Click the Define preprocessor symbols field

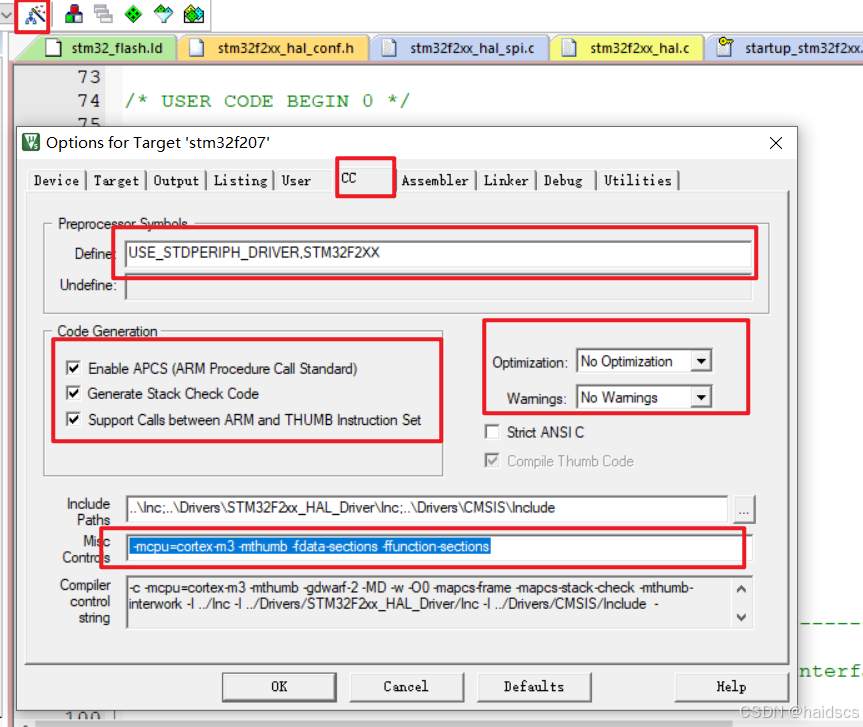[x=439, y=253]
